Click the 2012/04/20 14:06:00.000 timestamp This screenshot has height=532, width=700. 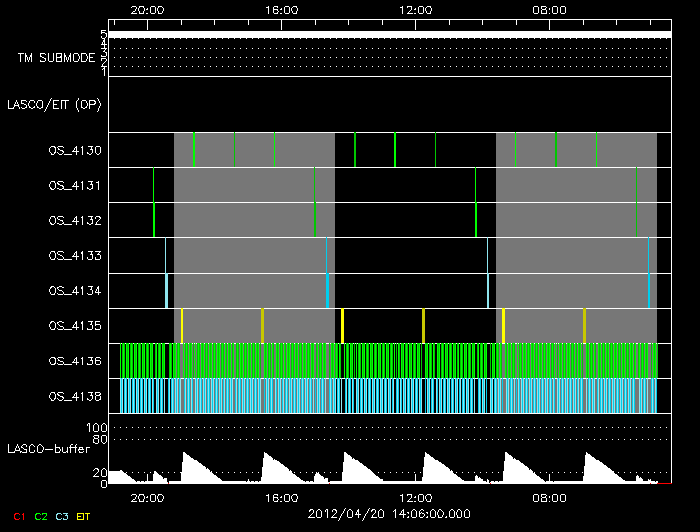(x=389, y=514)
